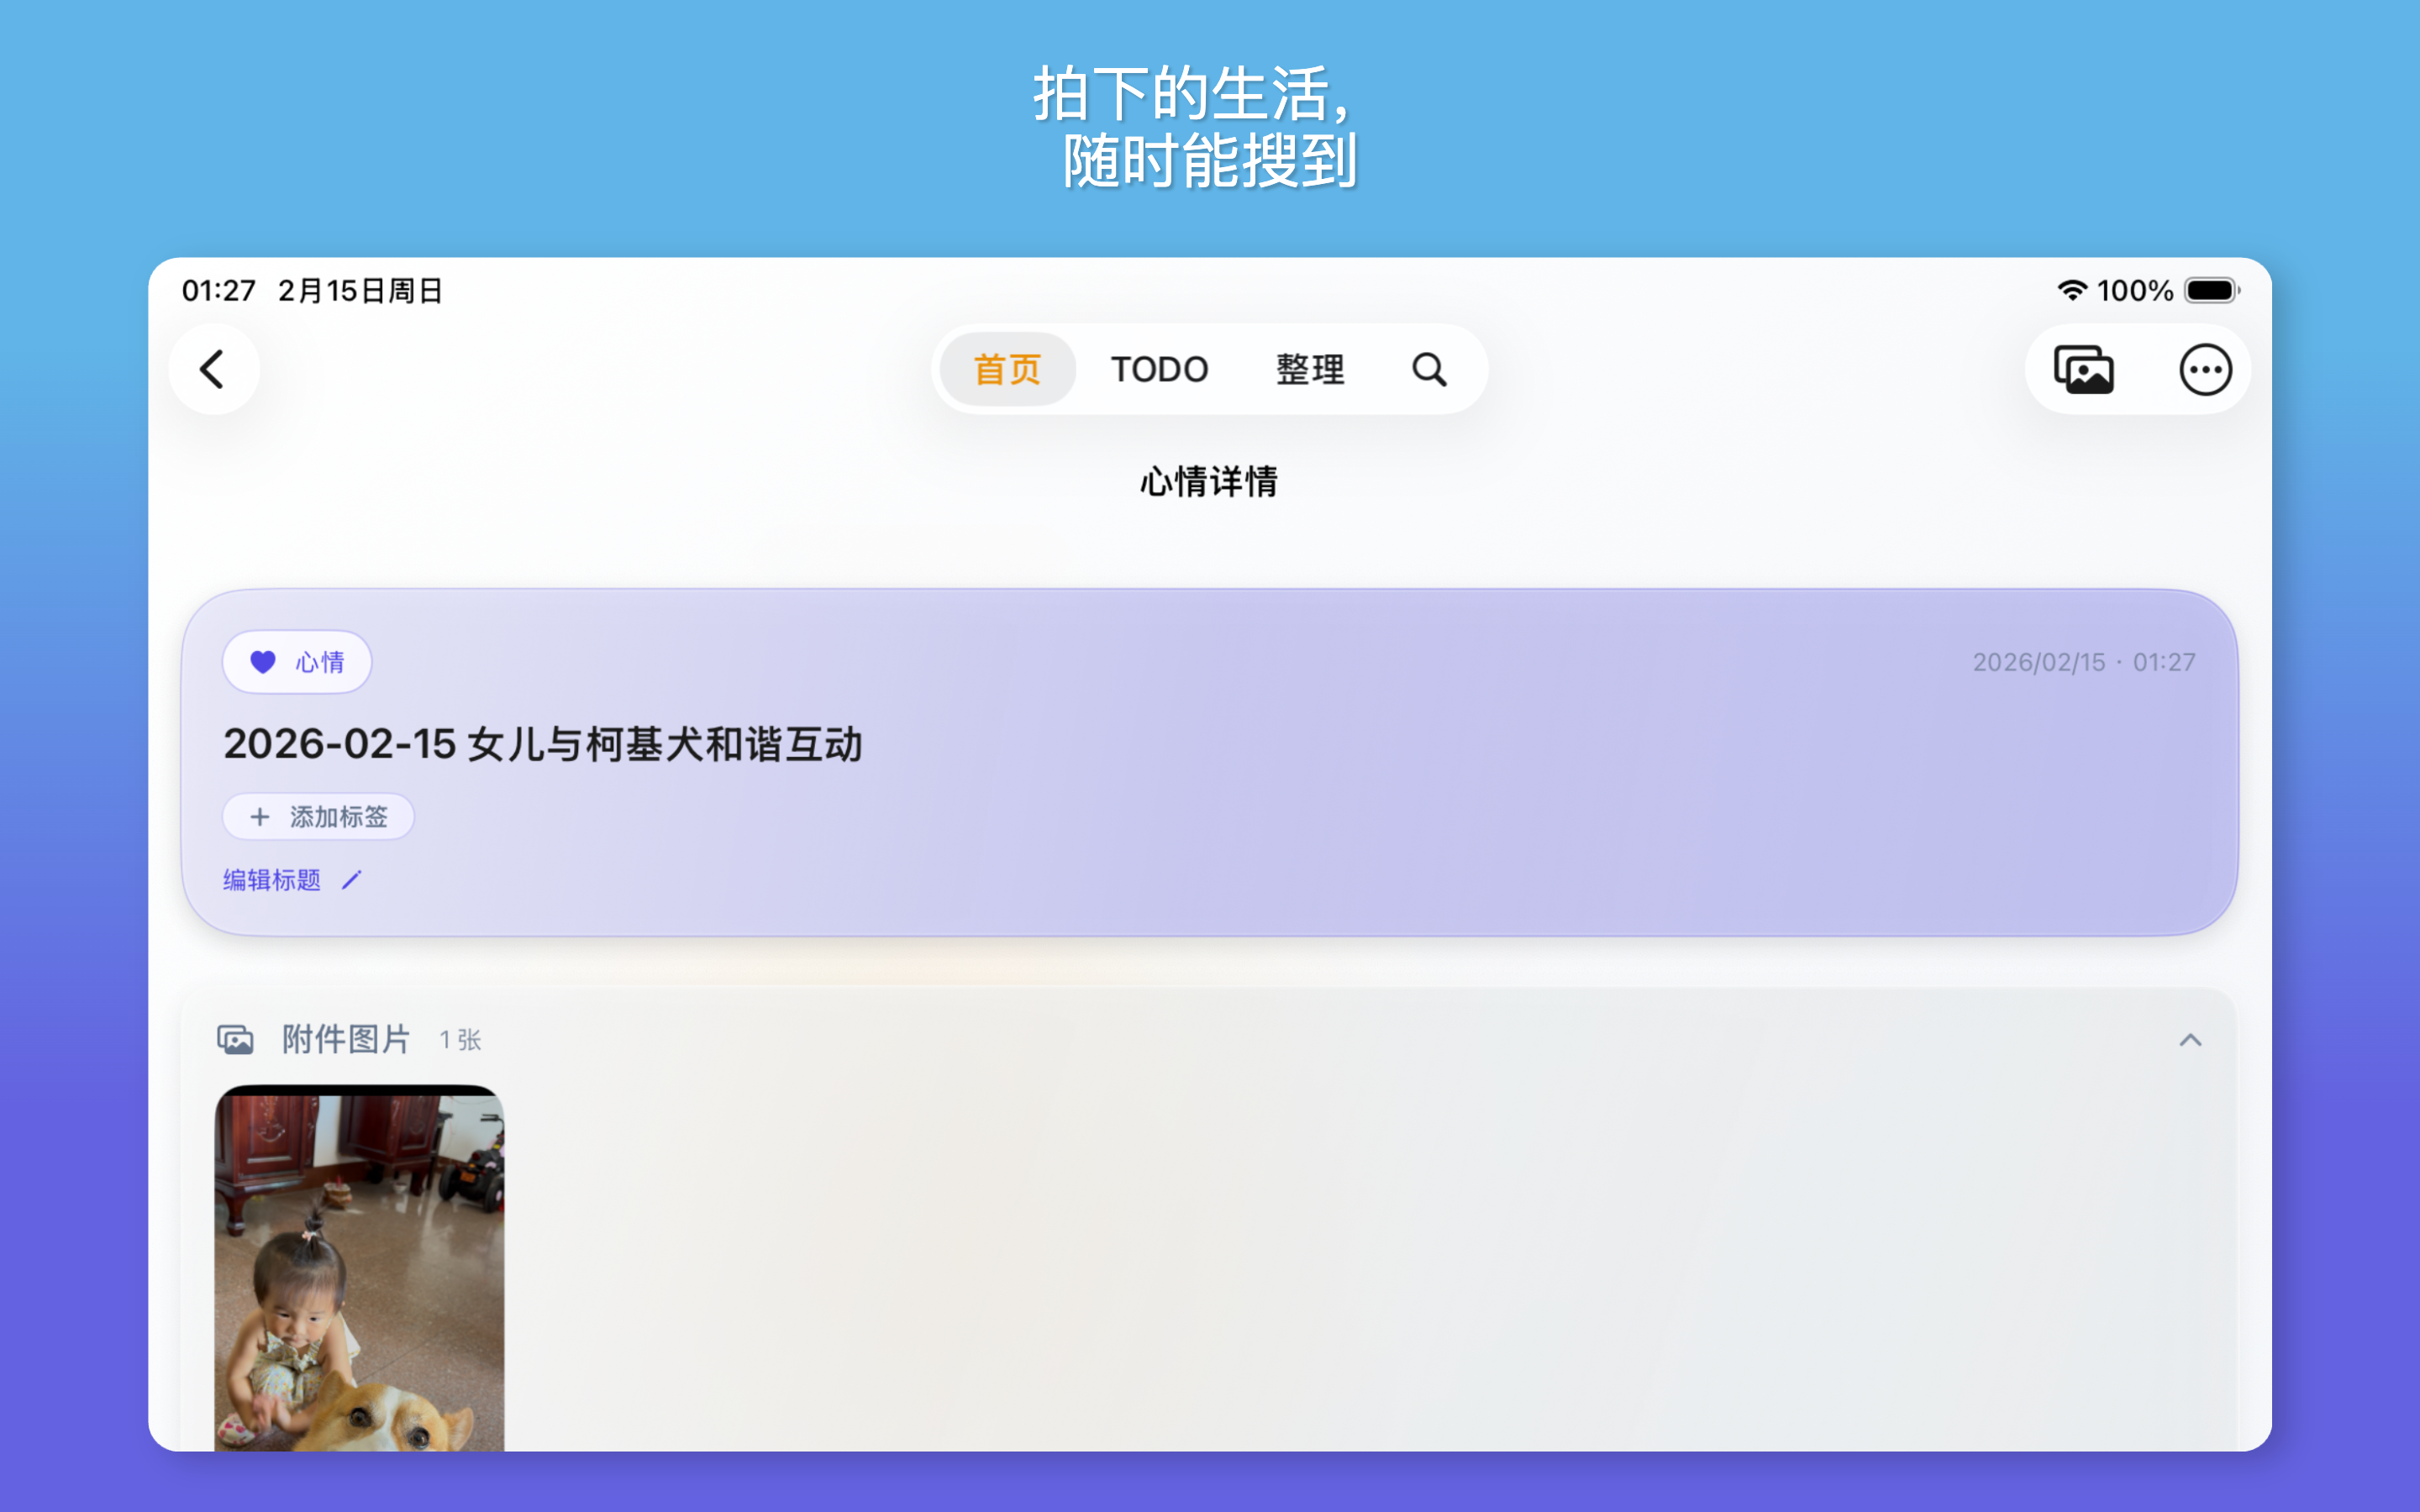Click the 心情 category tag
Image resolution: width=2420 pixels, height=1512 pixels.
(x=297, y=662)
